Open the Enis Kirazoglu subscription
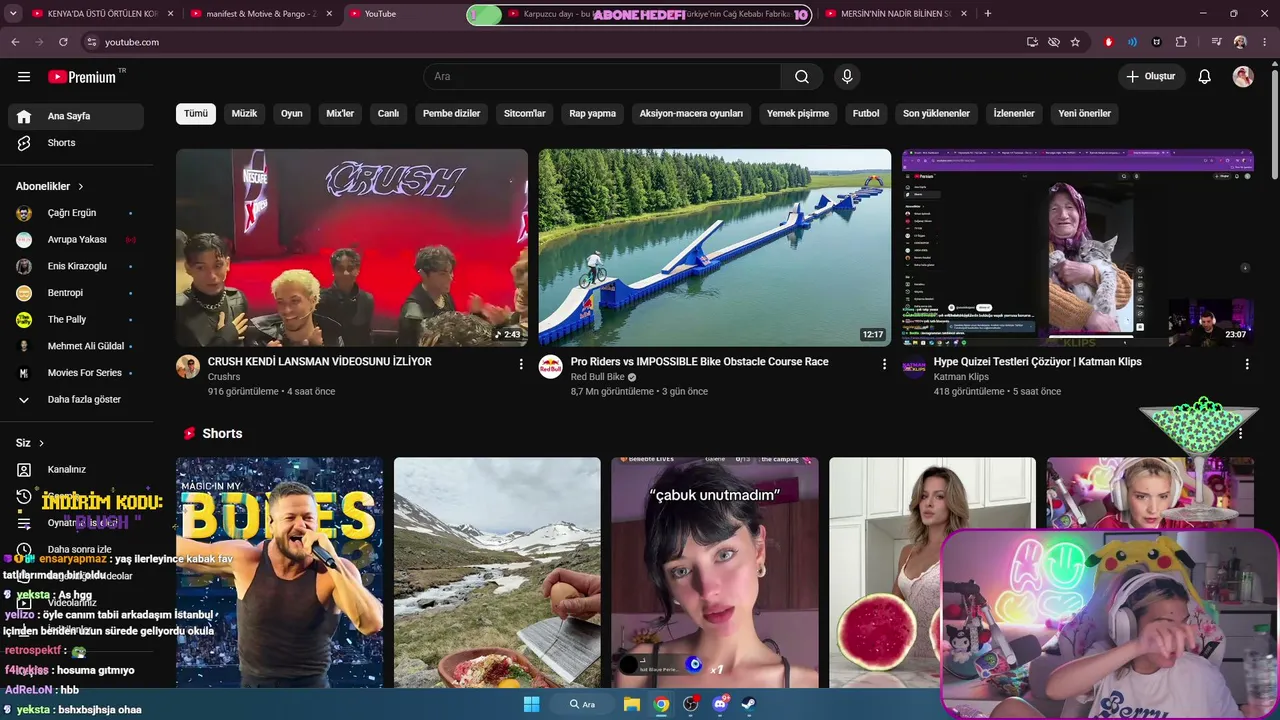This screenshot has width=1280, height=720. click(x=76, y=266)
